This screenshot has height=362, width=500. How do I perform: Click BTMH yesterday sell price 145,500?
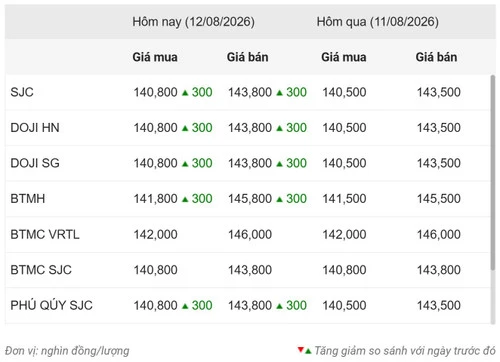(x=439, y=199)
